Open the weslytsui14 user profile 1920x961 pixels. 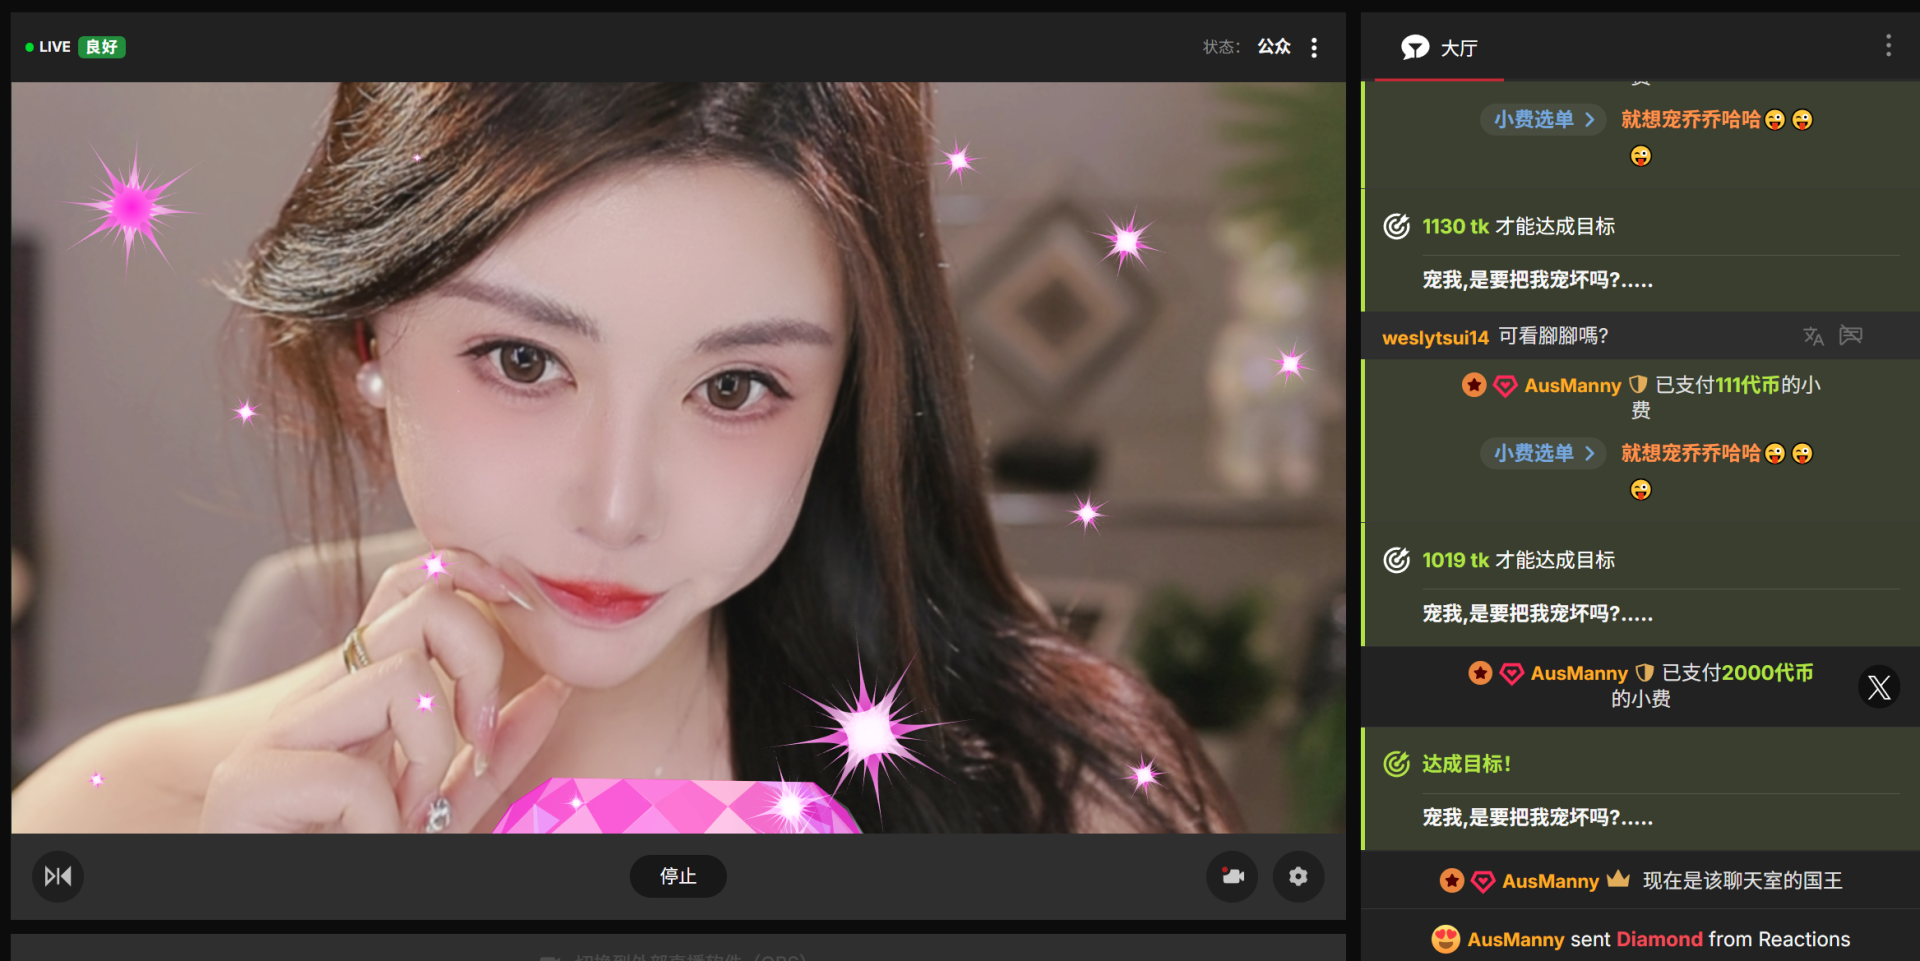coord(1435,338)
